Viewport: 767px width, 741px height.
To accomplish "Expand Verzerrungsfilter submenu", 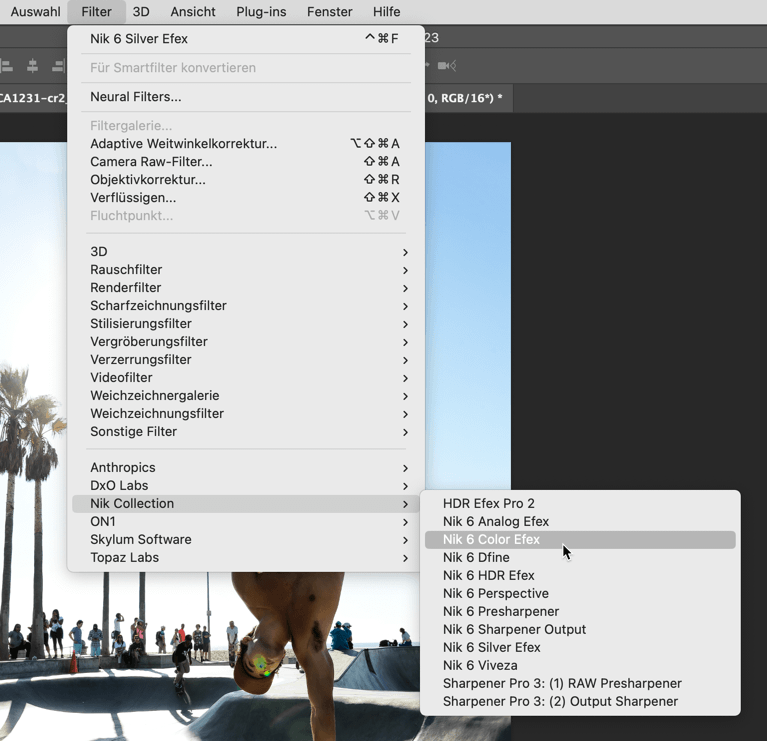I will (x=246, y=360).
